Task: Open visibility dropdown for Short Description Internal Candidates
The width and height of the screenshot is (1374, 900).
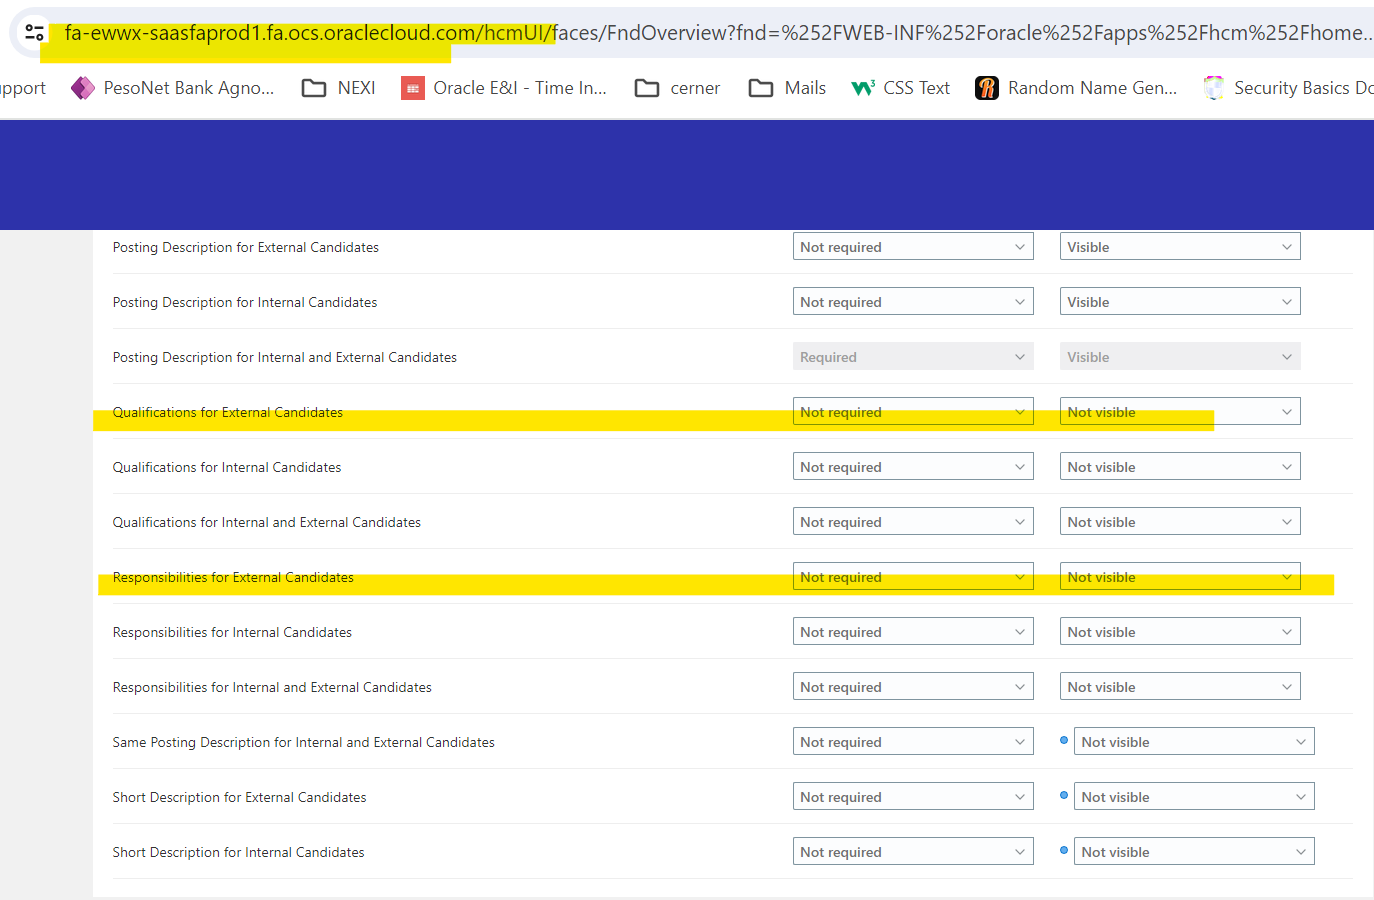Action: (1194, 852)
